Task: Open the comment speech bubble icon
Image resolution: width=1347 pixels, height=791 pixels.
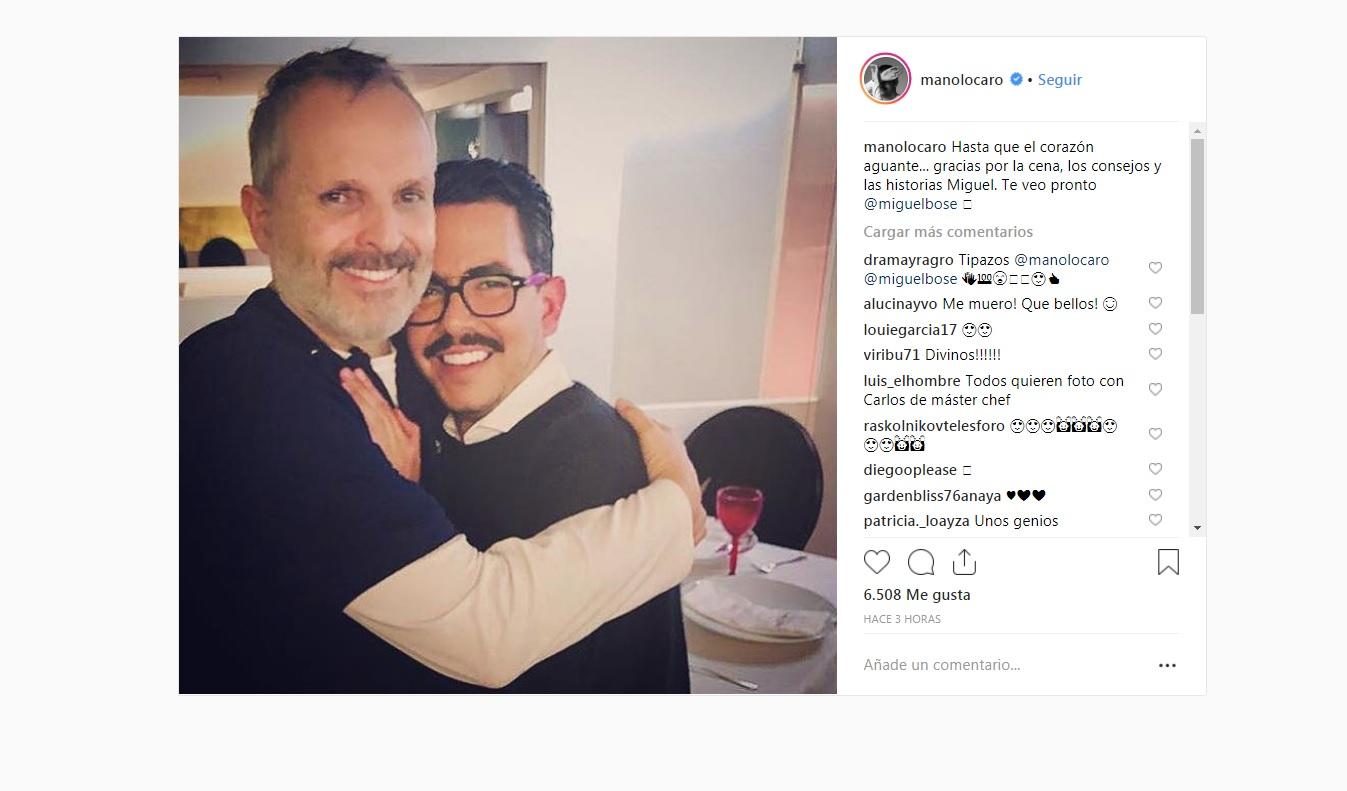Action: [921, 562]
